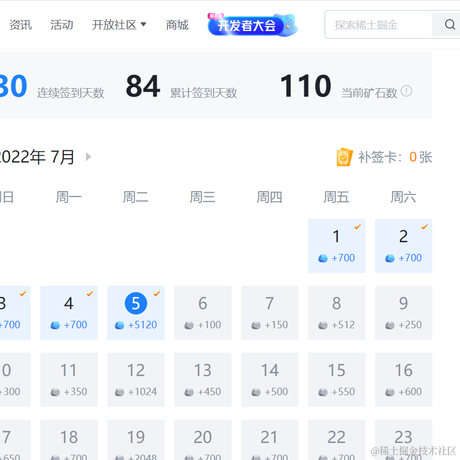
Task: Click the grey ore icon in day 13
Action: pos(189,392)
